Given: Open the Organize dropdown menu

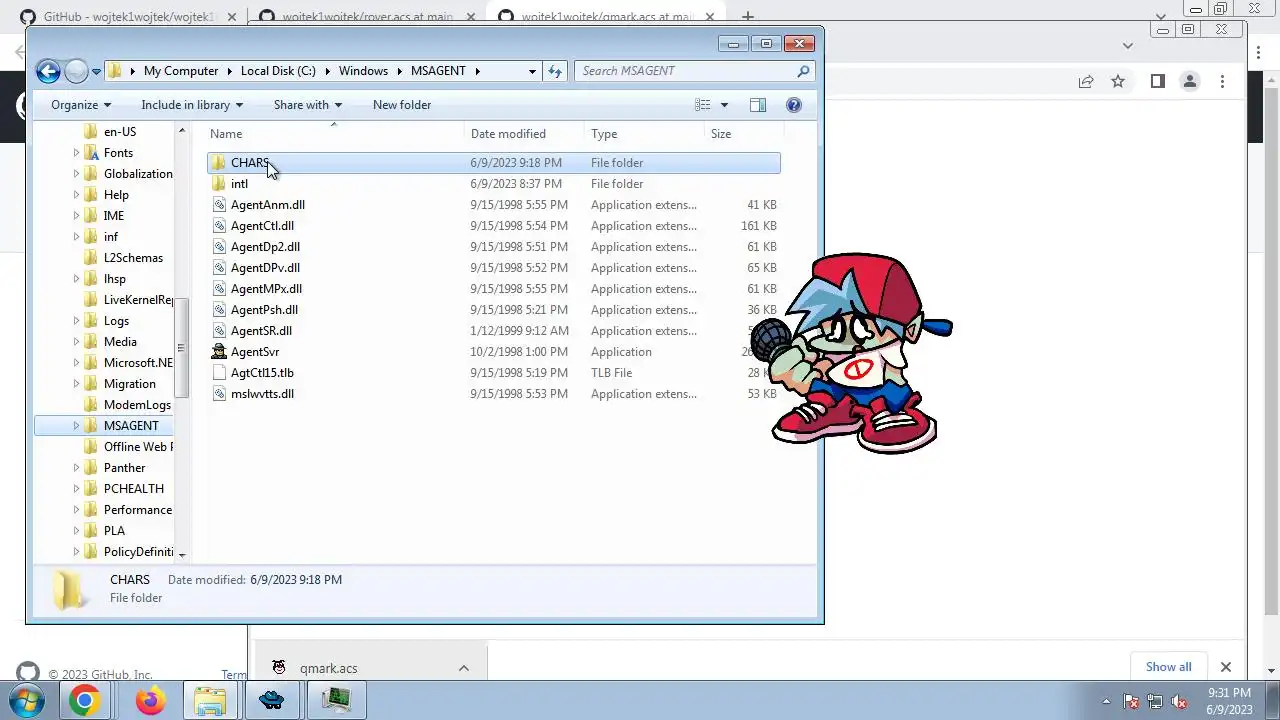Looking at the screenshot, I should click(x=81, y=105).
